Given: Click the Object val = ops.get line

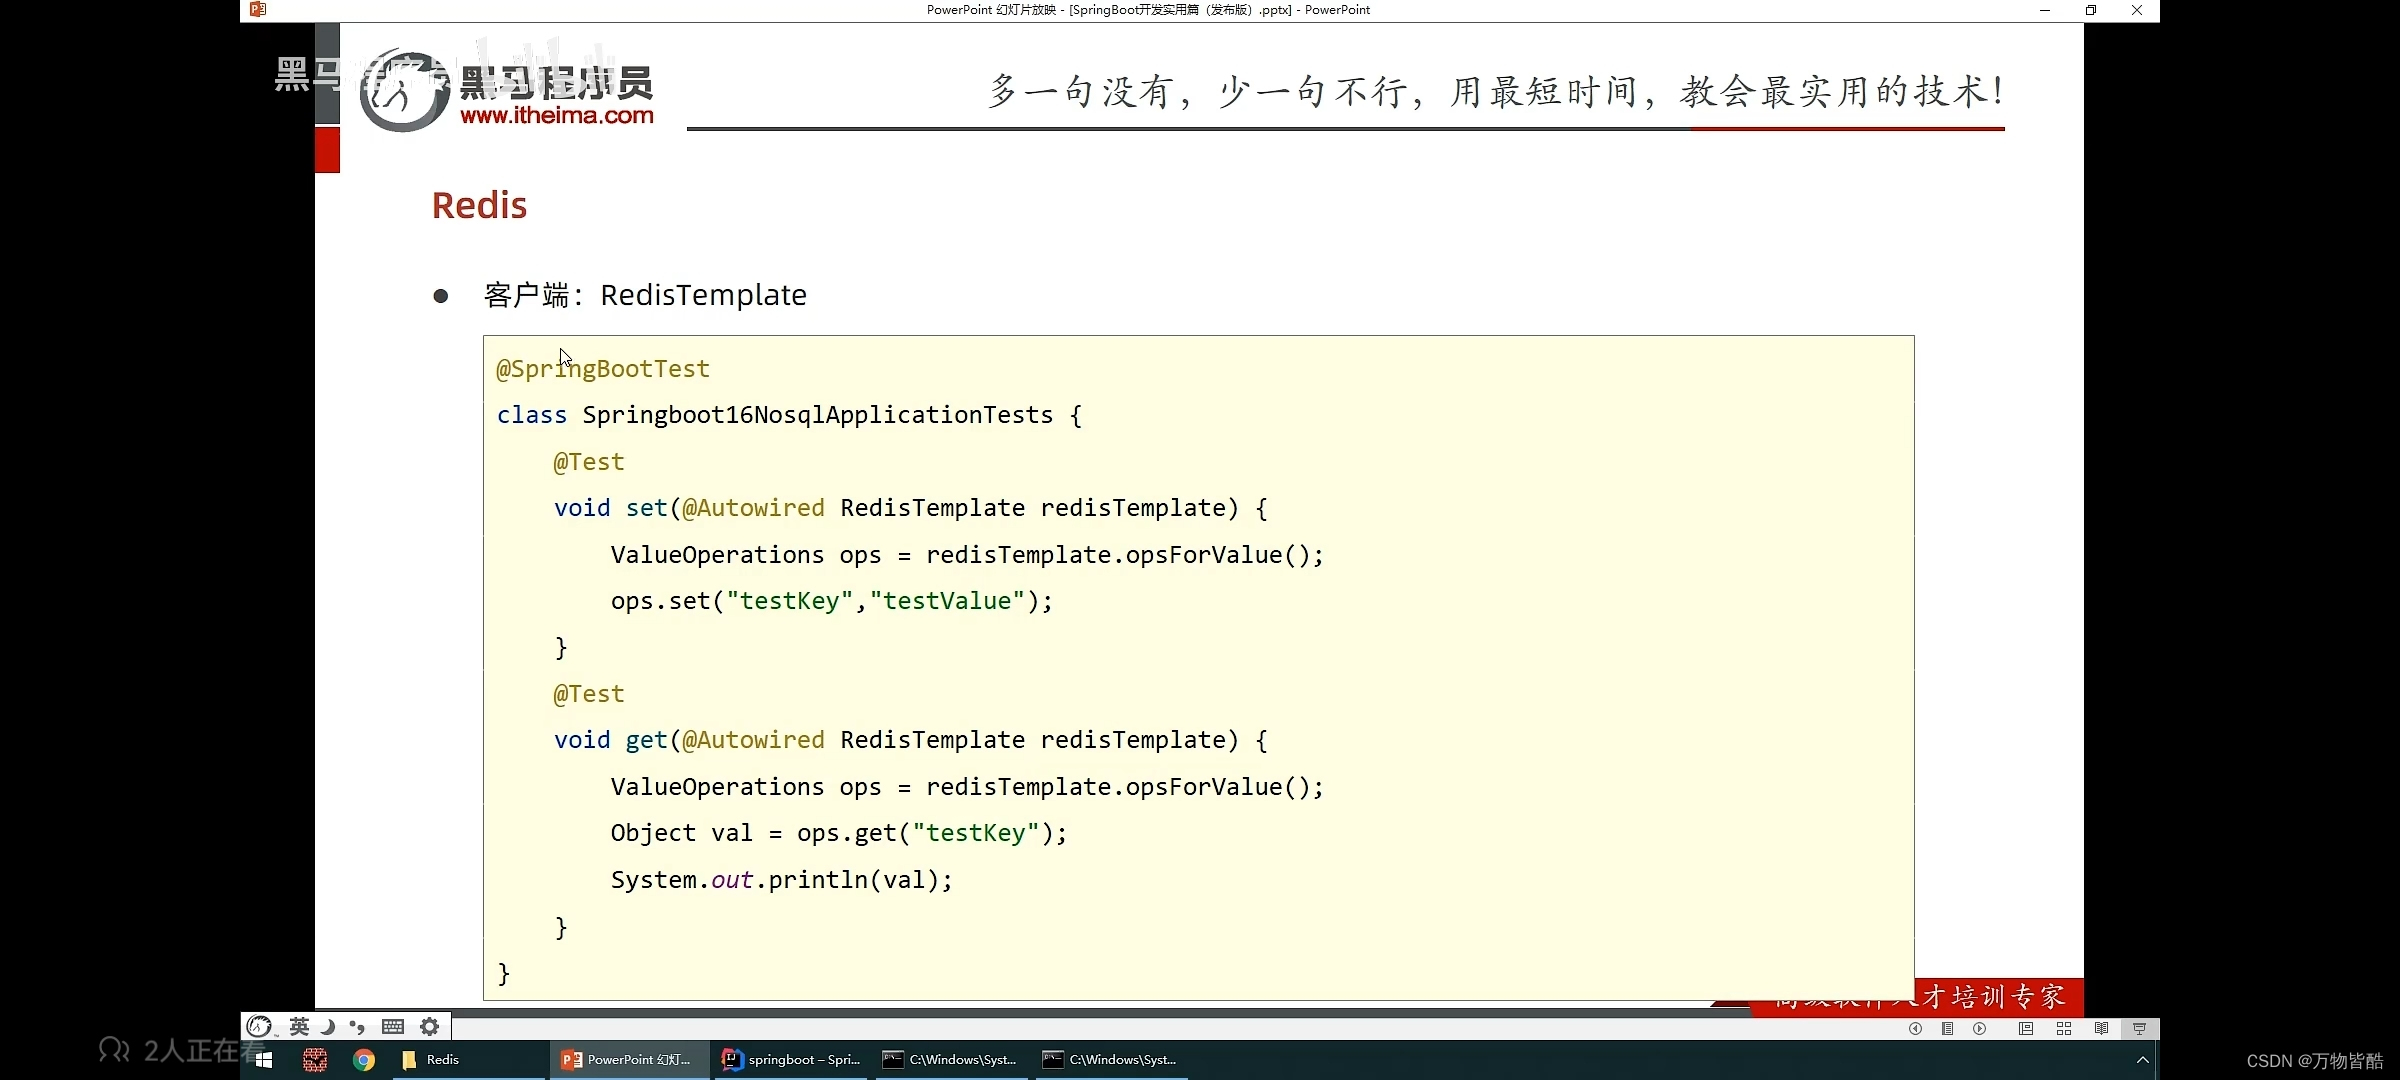Looking at the screenshot, I should point(839,833).
